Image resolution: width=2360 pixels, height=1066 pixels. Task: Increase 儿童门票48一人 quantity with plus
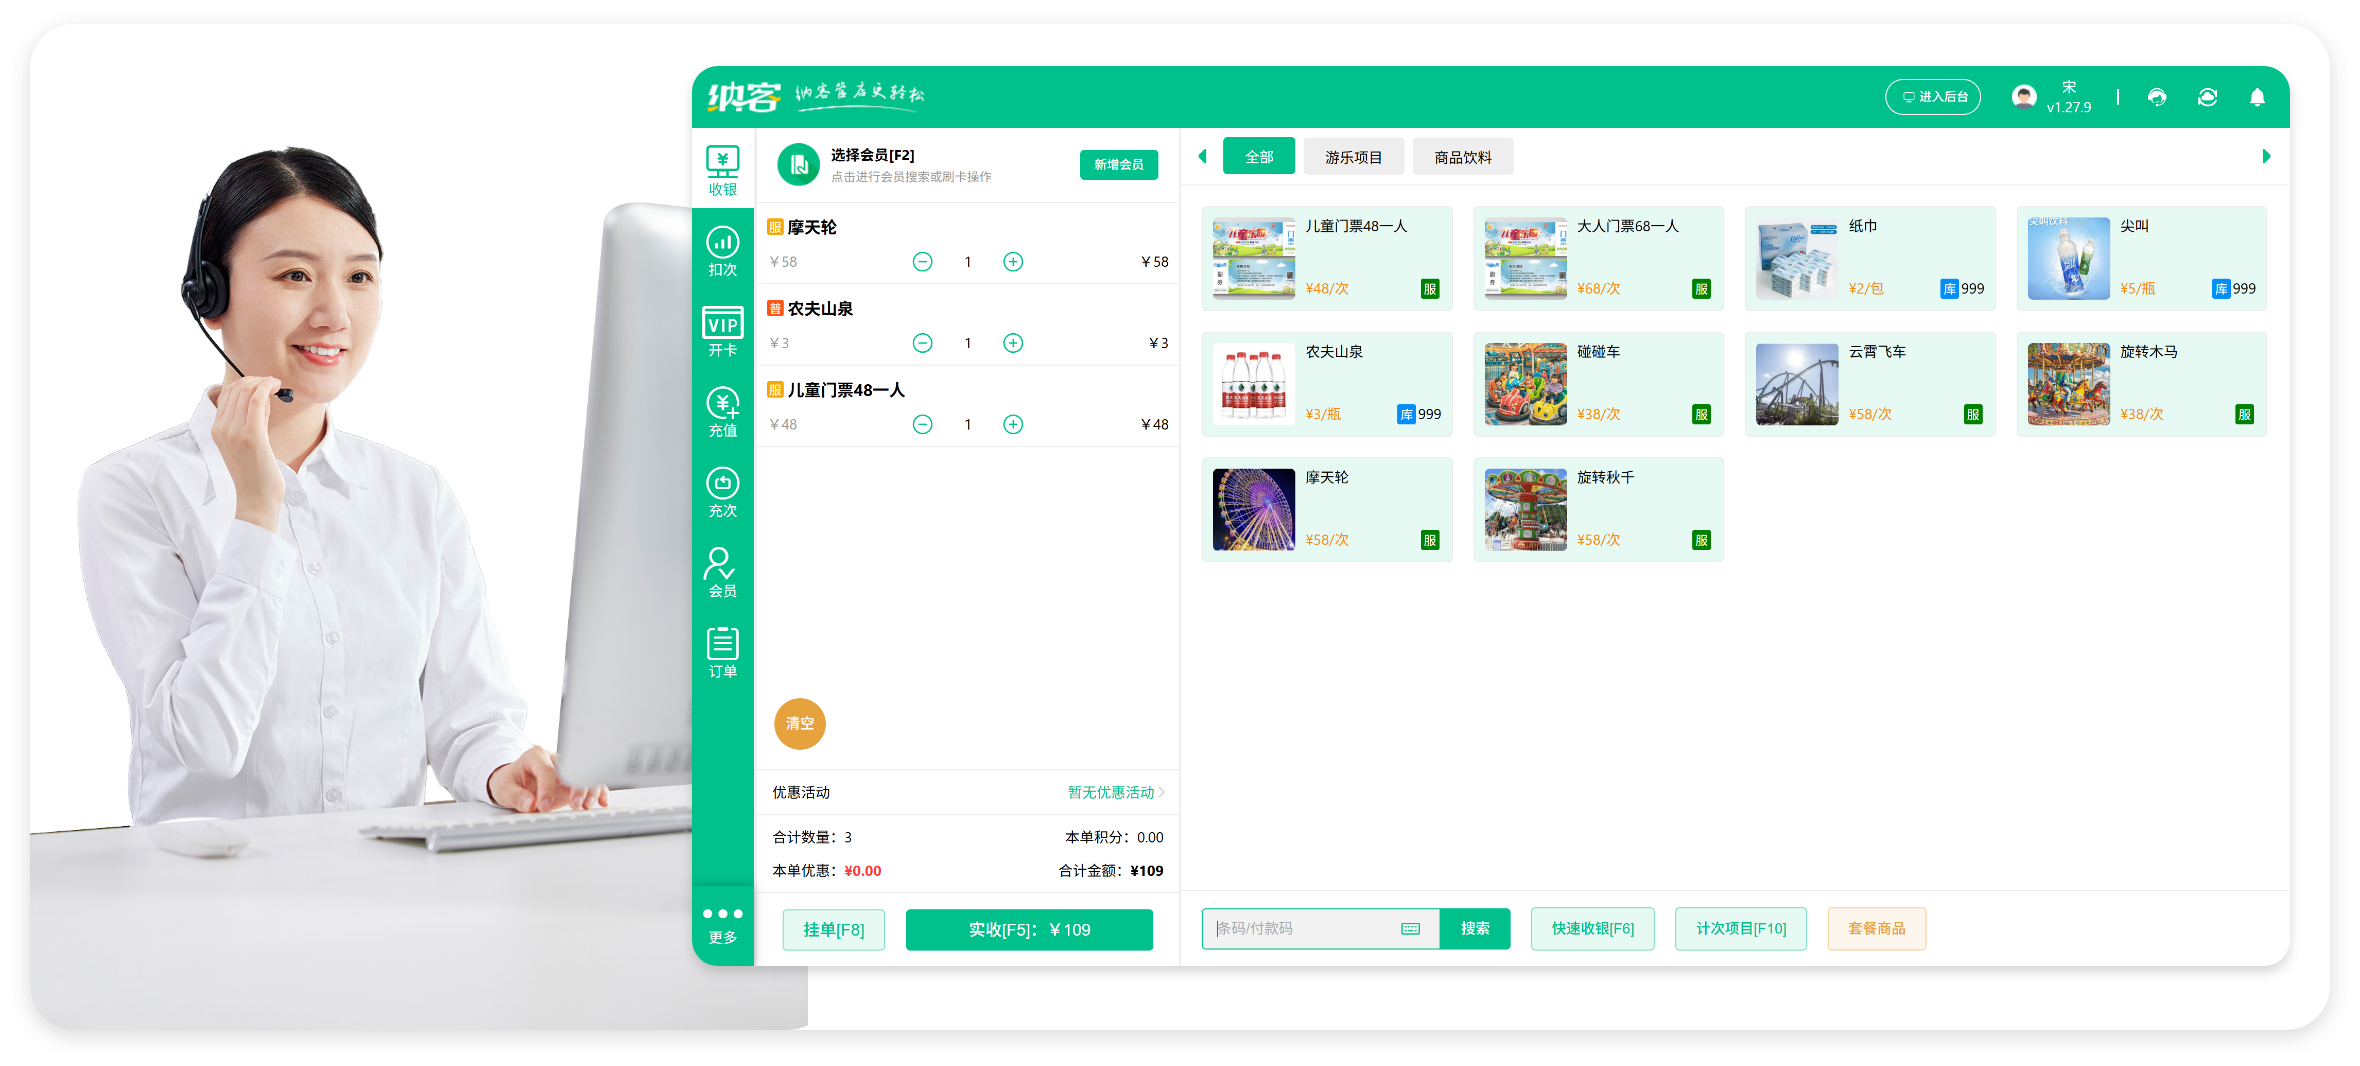1013,424
